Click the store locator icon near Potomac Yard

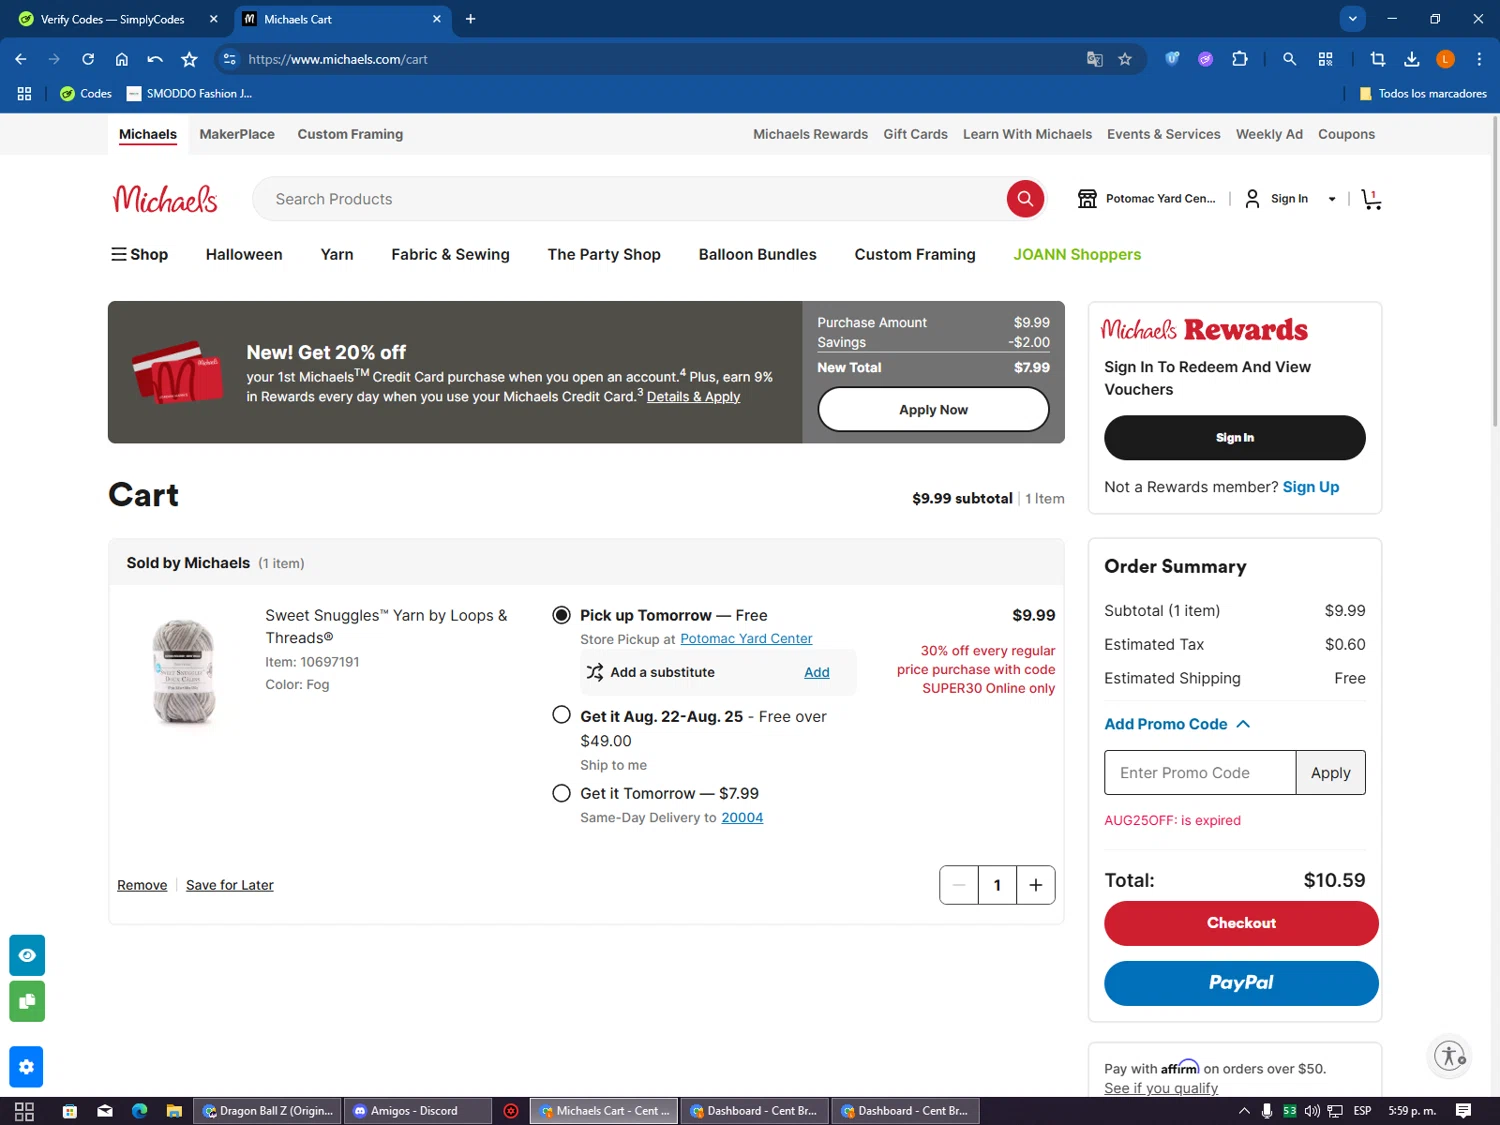coord(1087,199)
